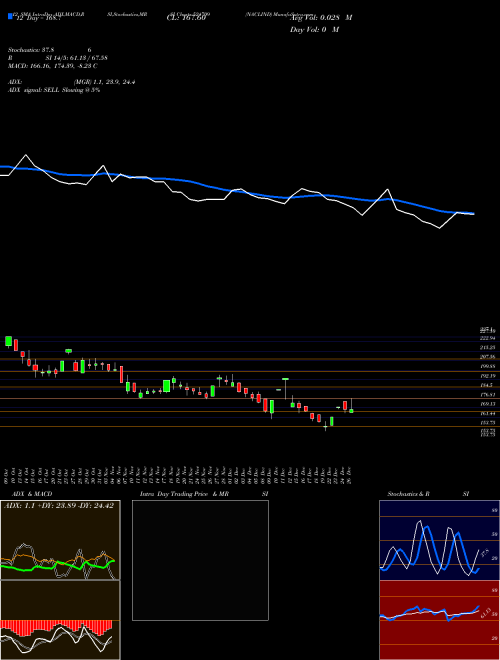The image size is (500, 660).
Task: Click the 'MACD: 166.16, 174.39, -8.23' reading
Action: pyautogui.click(x=50, y=66)
